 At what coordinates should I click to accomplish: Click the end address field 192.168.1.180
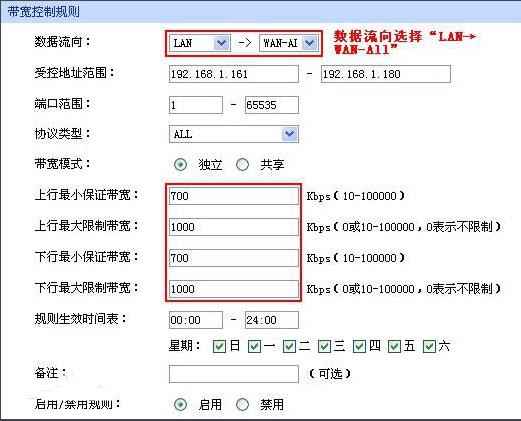(386, 74)
